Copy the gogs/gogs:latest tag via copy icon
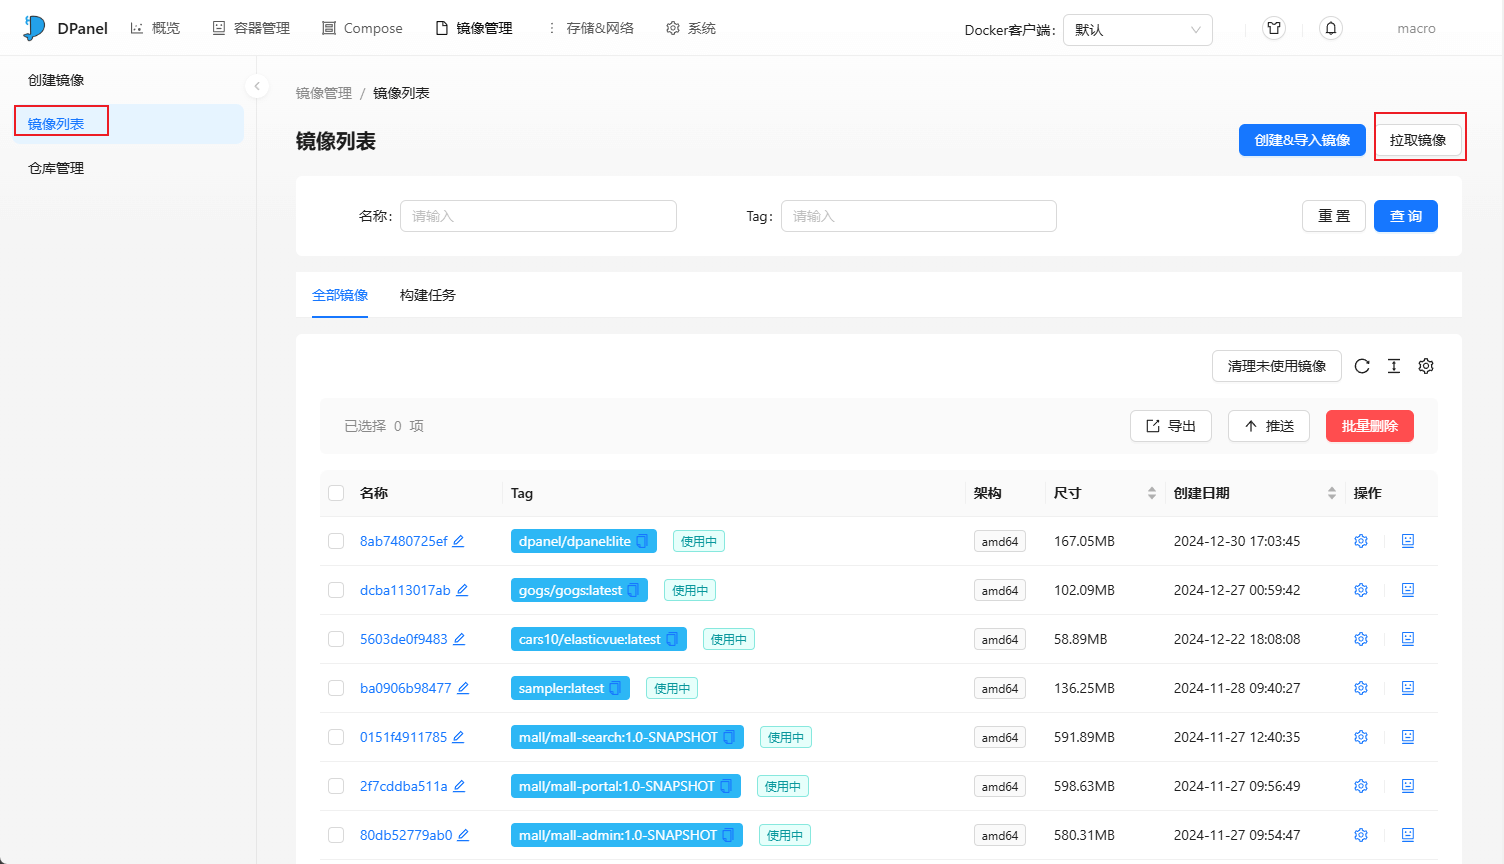Screen dimensions: 1504x864 tap(633, 591)
